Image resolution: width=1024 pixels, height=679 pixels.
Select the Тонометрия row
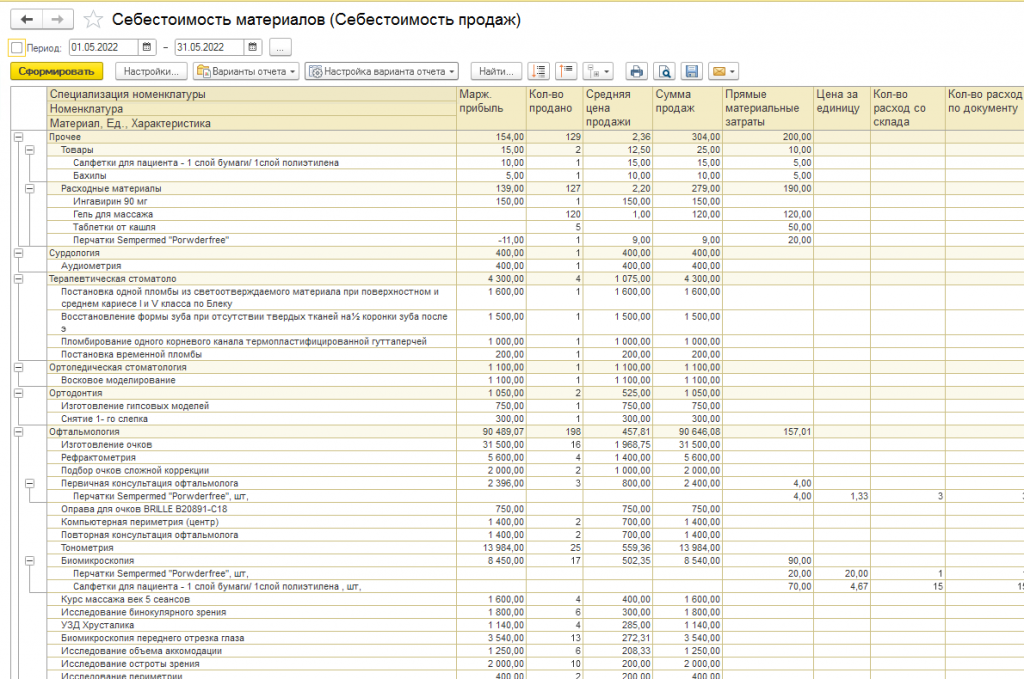[251, 548]
